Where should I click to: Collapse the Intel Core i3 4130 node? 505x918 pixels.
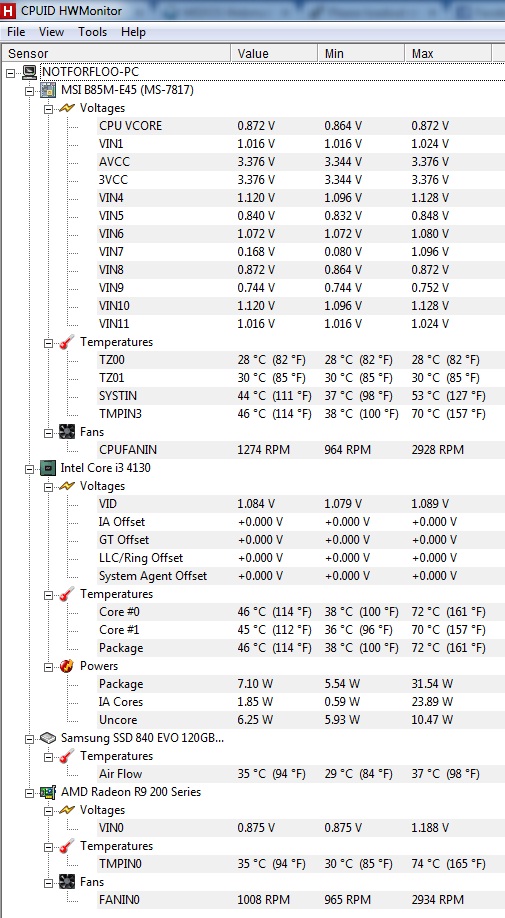(29, 469)
